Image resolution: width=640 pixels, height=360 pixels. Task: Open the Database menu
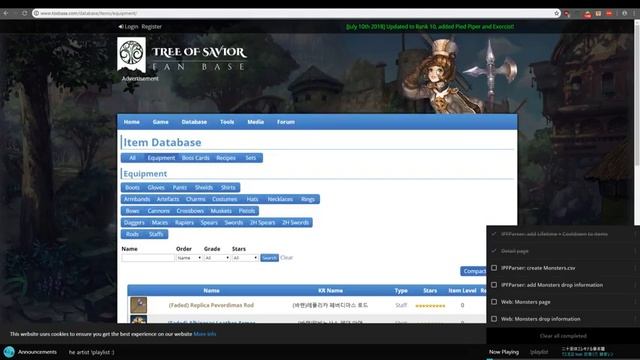[x=194, y=122]
